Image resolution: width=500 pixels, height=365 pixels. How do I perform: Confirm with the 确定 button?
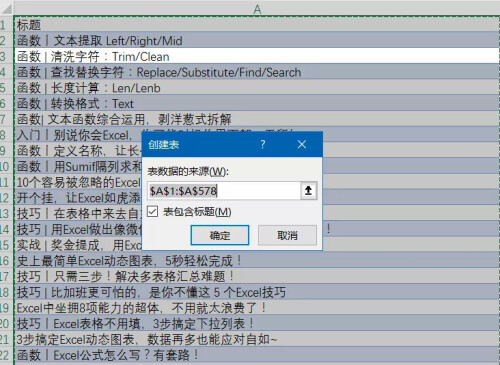(220, 235)
